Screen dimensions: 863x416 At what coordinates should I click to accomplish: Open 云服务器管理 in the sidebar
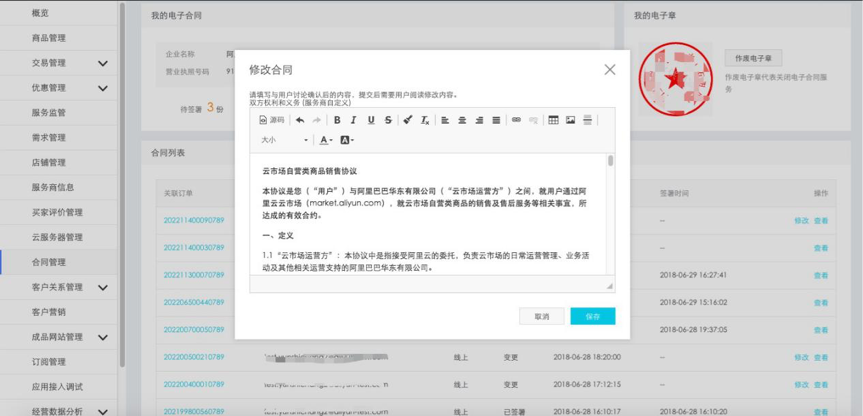click(57, 237)
